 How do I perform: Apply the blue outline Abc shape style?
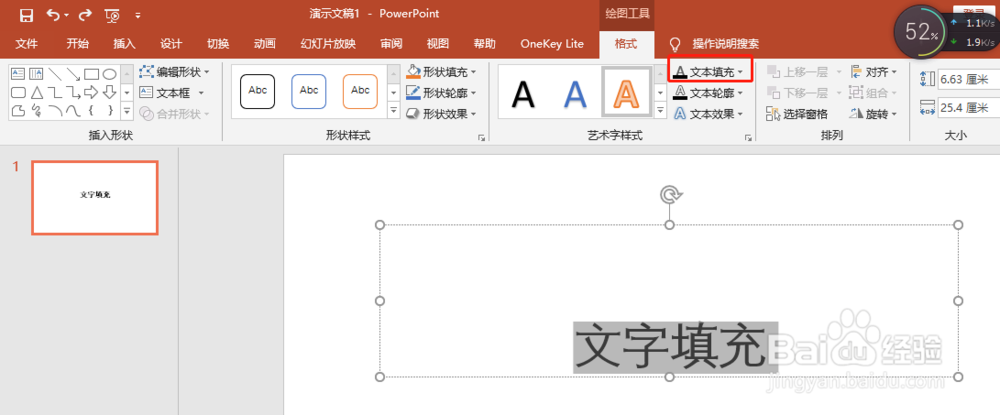tap(309, 91)
